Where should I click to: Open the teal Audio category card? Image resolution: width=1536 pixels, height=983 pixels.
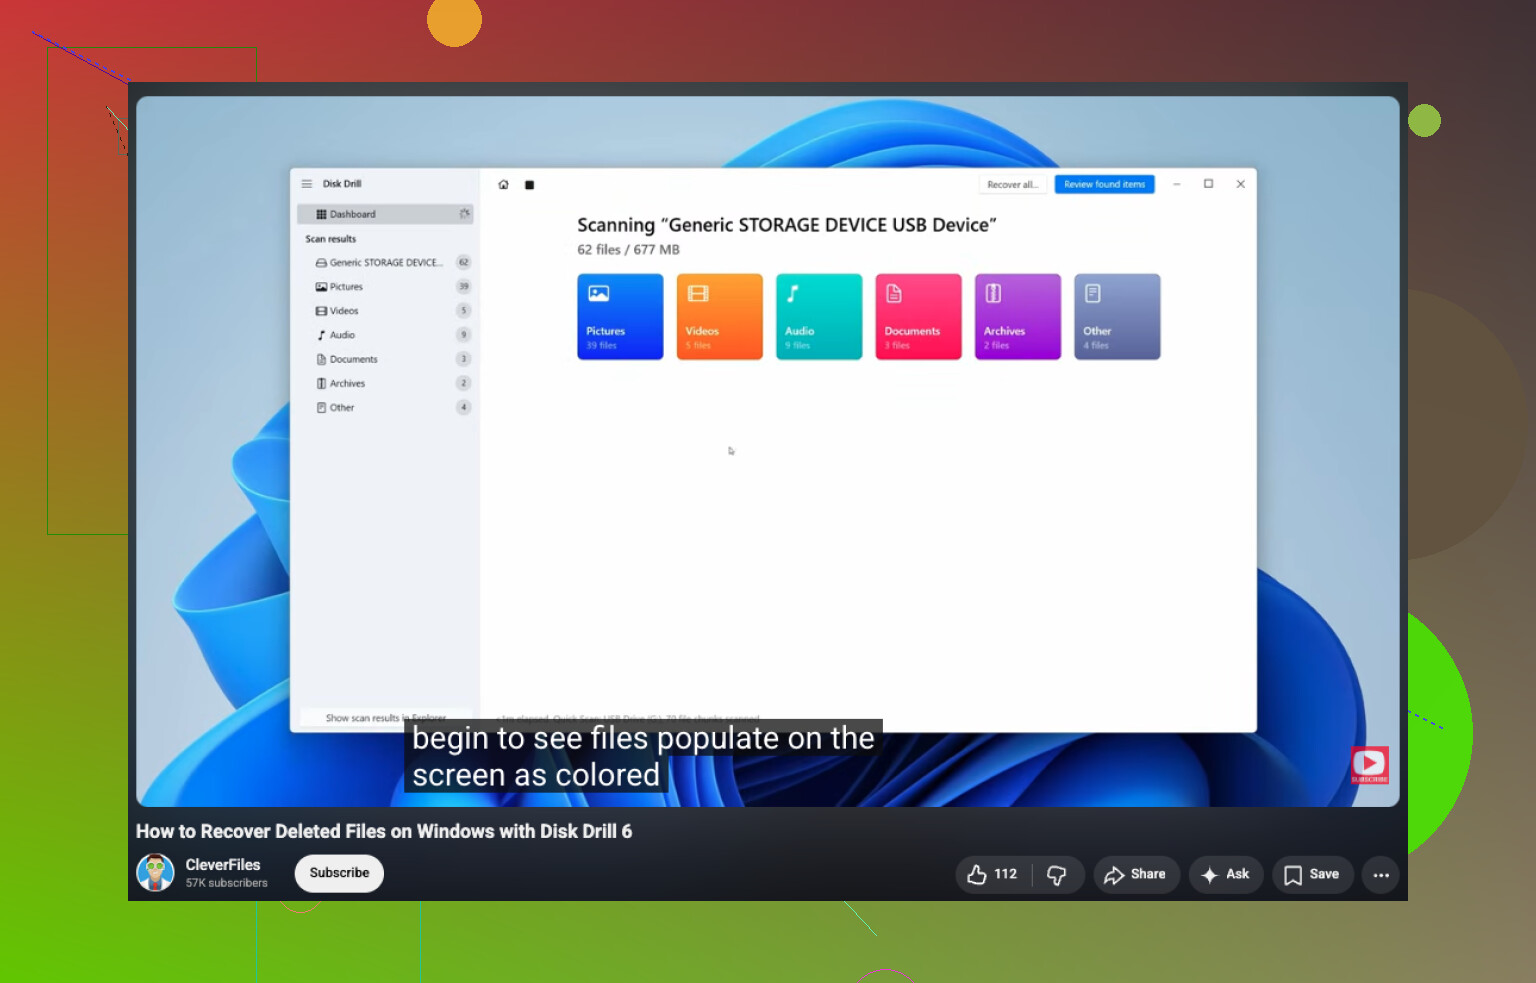tap(819, 317)
